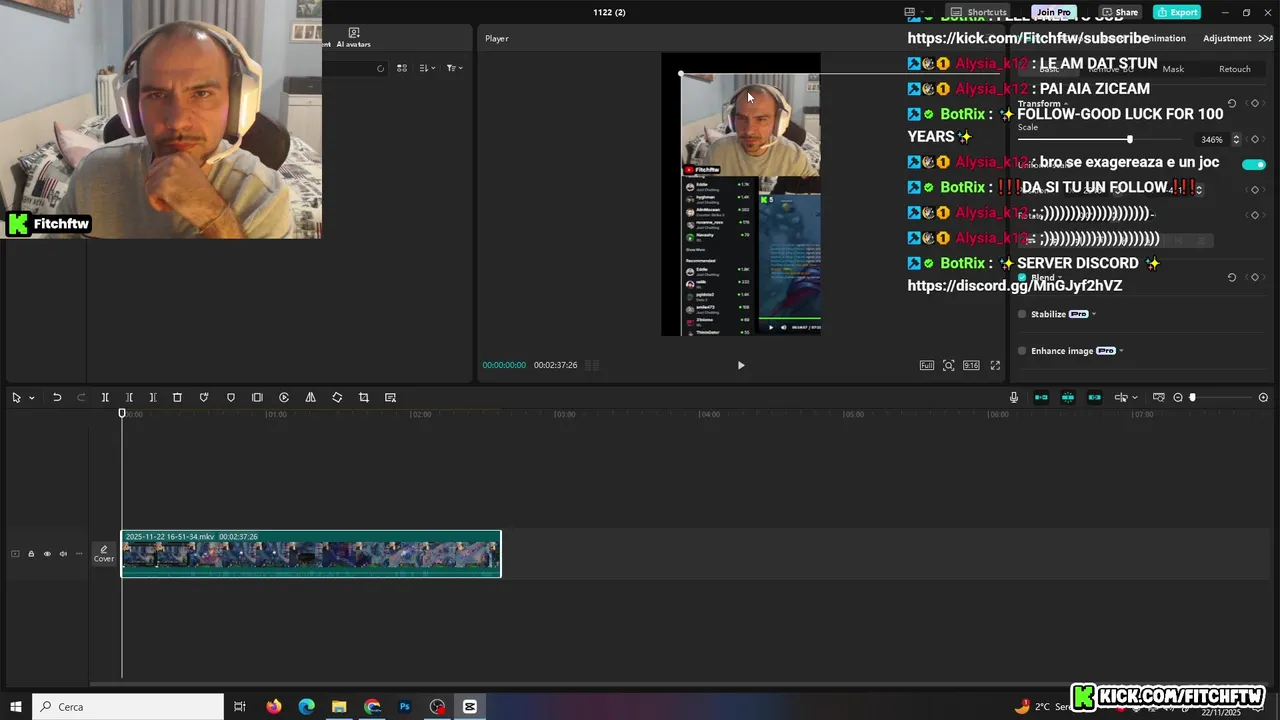The image size is (1280, 720).
Task: Change the 9:16 aspect ratio setting
Action: (x=971, y=365)
